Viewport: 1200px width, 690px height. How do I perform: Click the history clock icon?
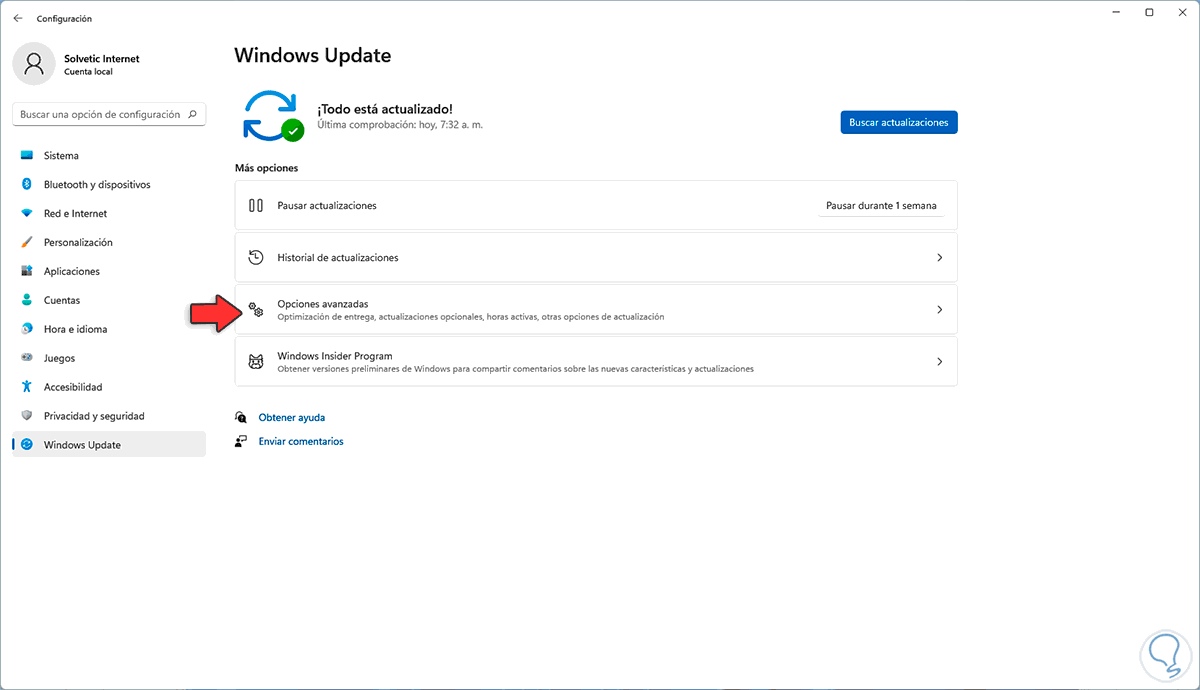pos(256,257)
